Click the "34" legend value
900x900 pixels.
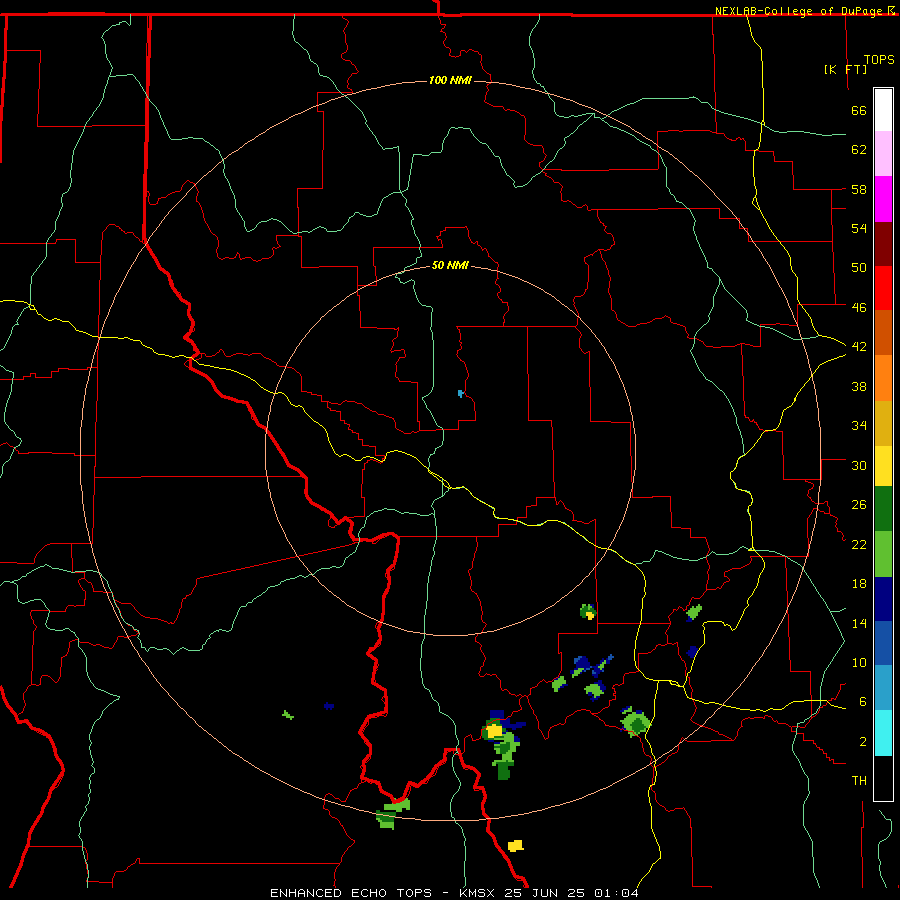point(859,426)
